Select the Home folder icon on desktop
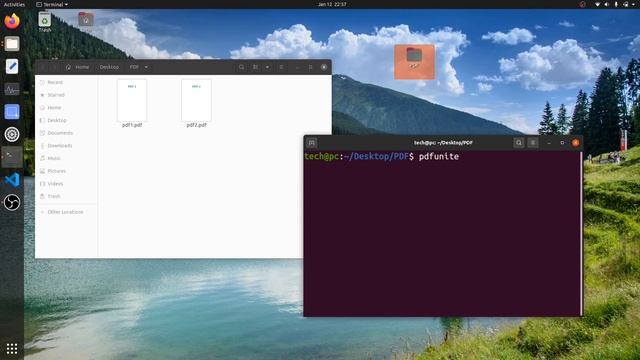This screenshot has width=640, height=360. point(86,20)
